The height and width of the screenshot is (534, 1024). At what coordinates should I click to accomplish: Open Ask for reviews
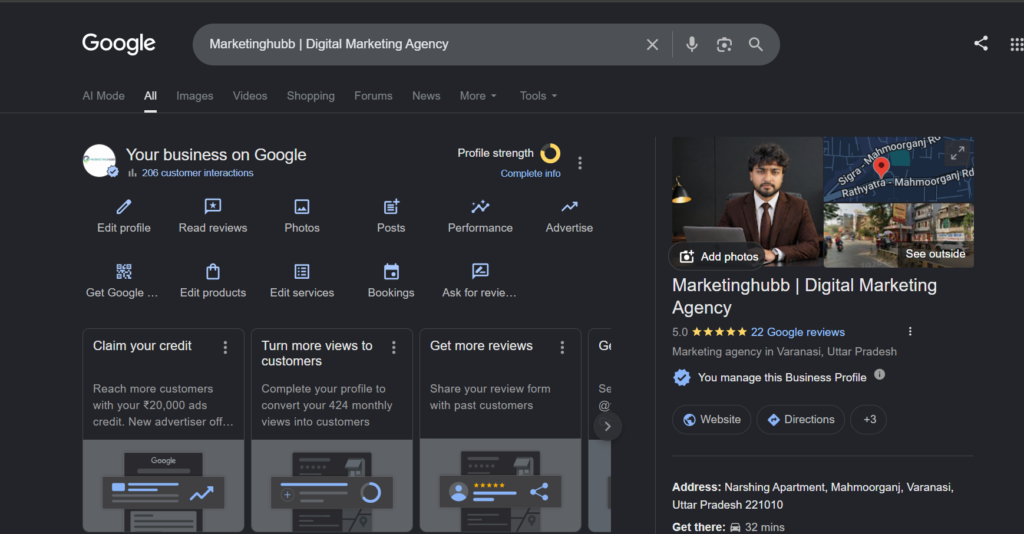tap(479, 281)
